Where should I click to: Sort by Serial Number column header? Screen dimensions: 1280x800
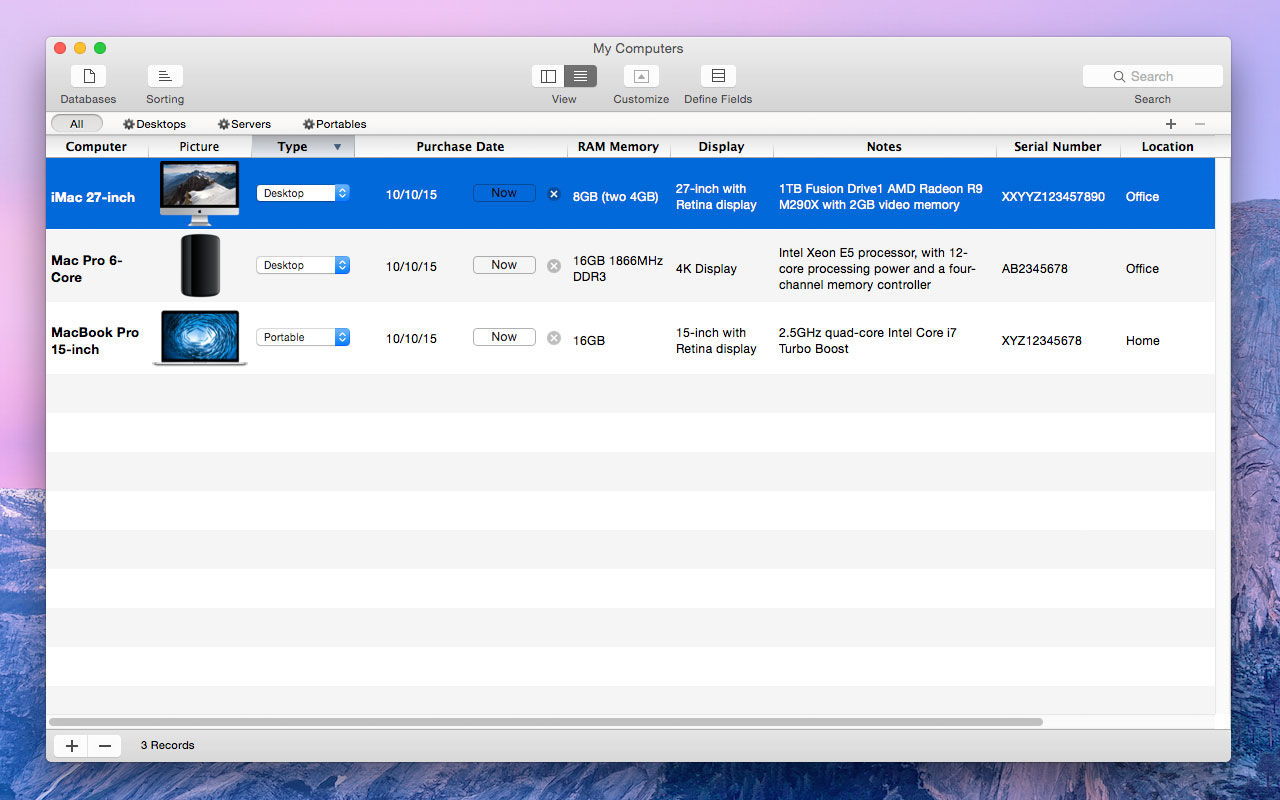[1057, 147]
